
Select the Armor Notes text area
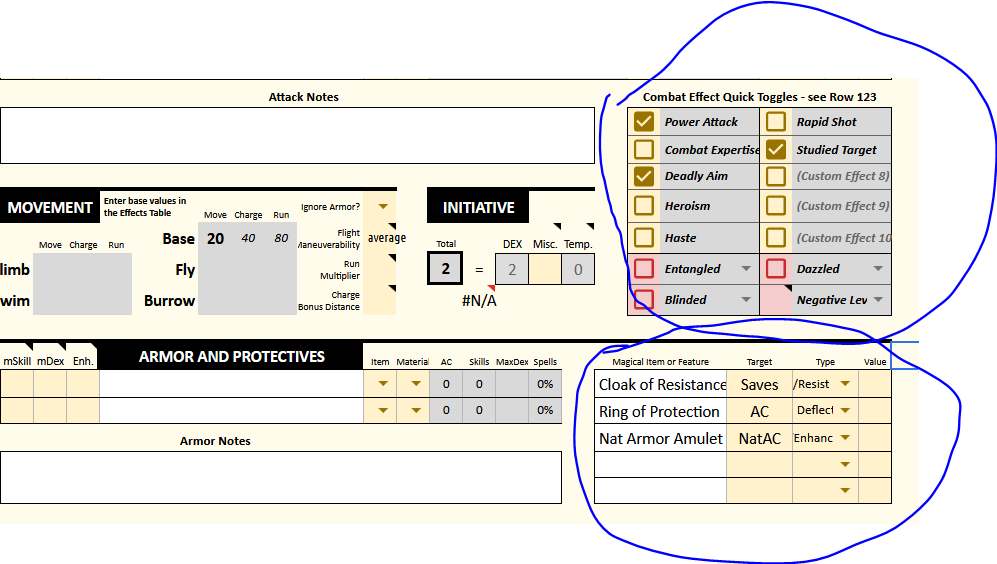point(281,478)
